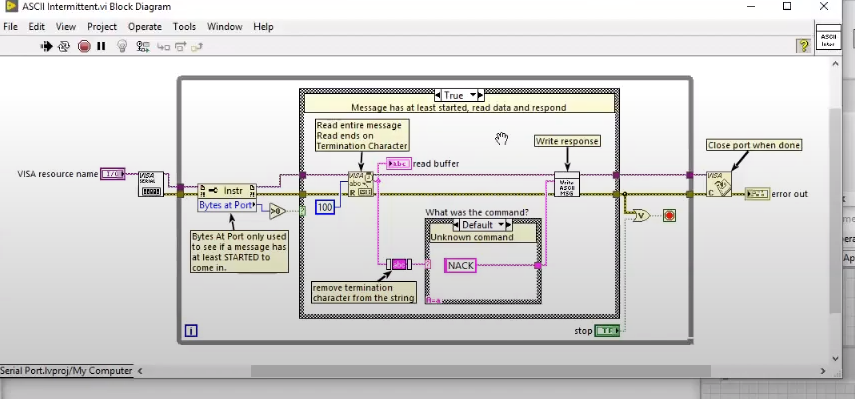Open the Help menu
The image size is (855, 399).
click(263, 26)
